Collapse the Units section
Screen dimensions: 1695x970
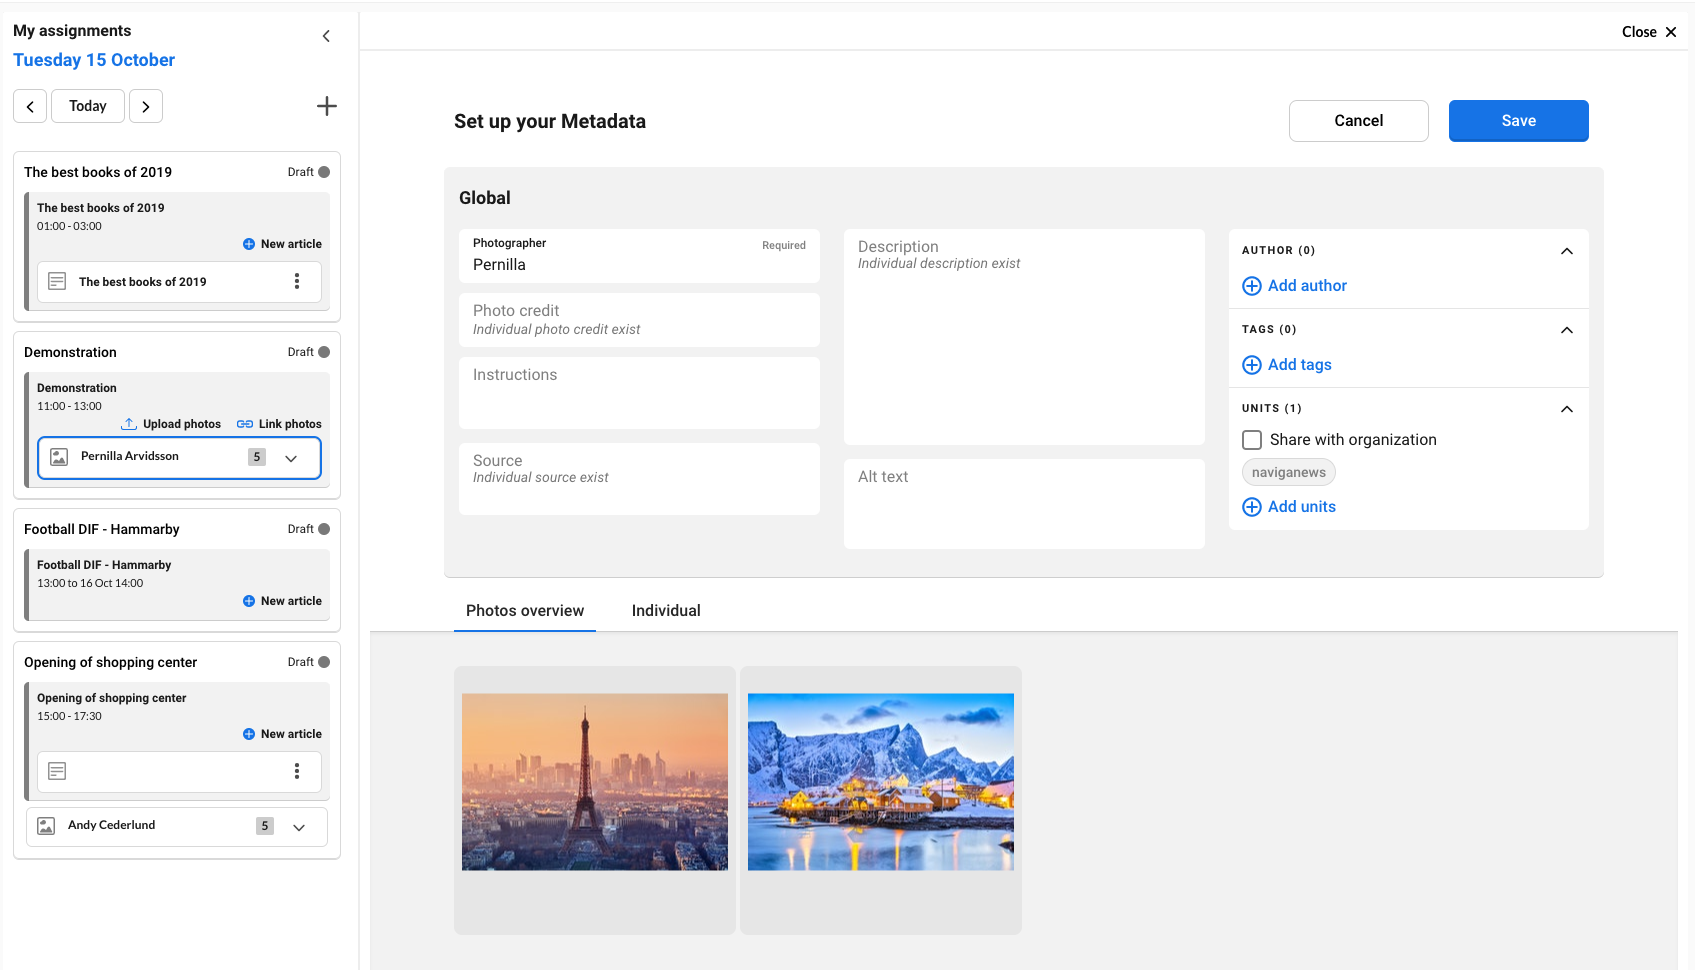pos(1567,409)
